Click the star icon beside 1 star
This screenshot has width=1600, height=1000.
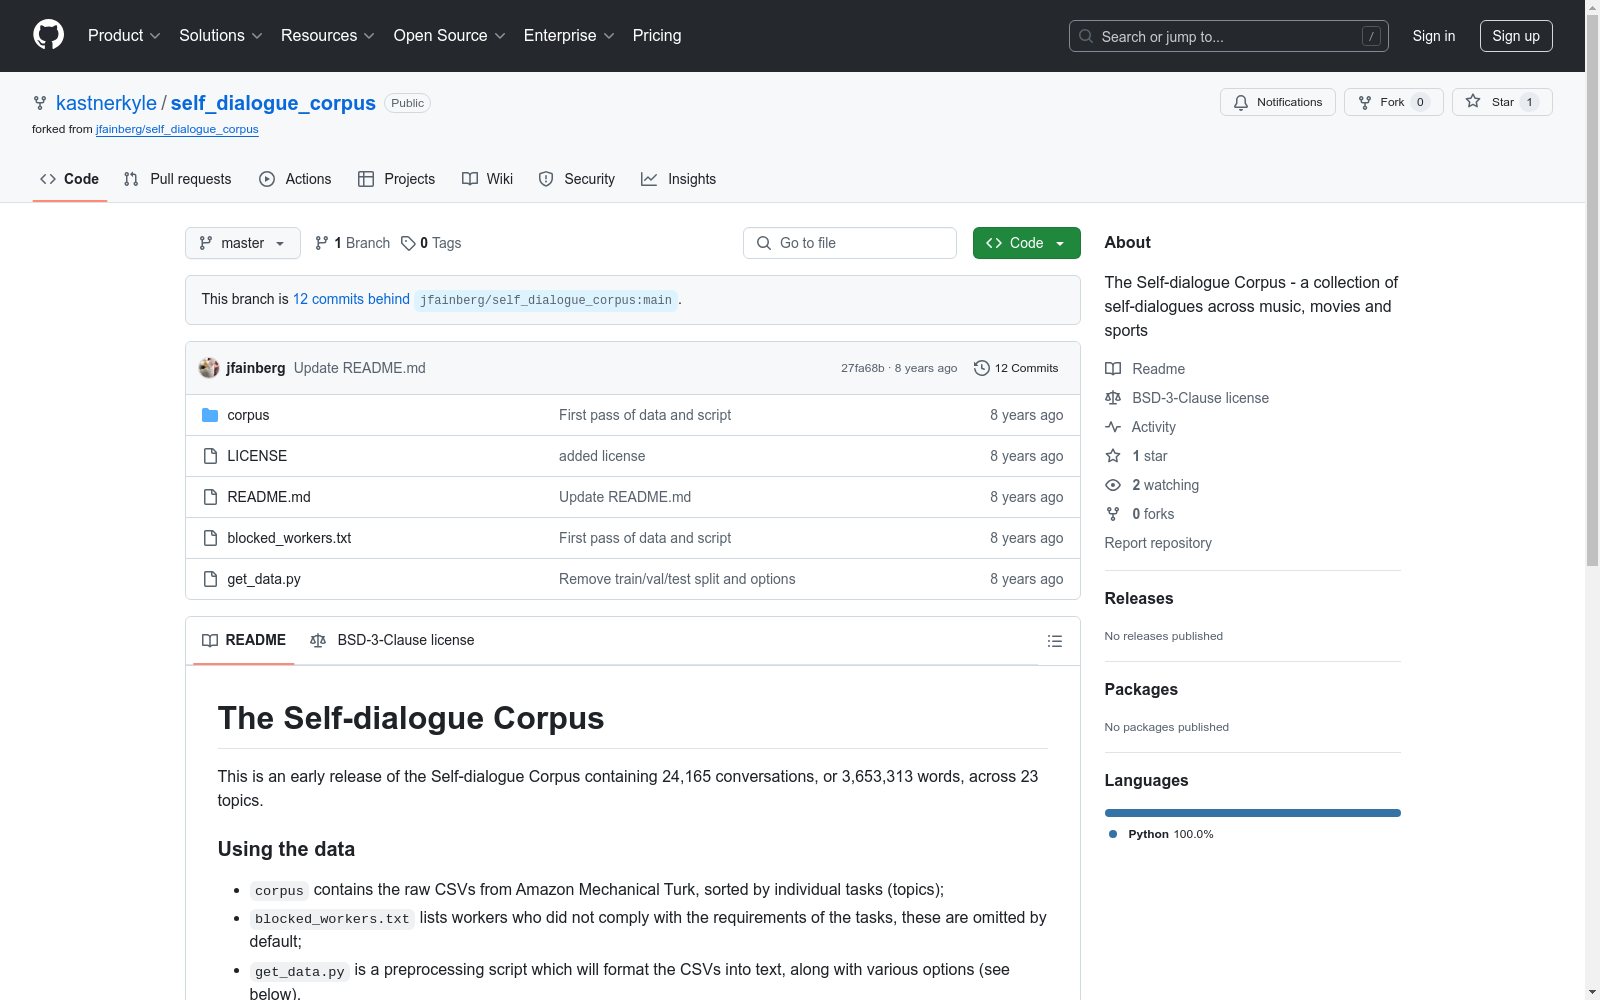coord(1113,456)
